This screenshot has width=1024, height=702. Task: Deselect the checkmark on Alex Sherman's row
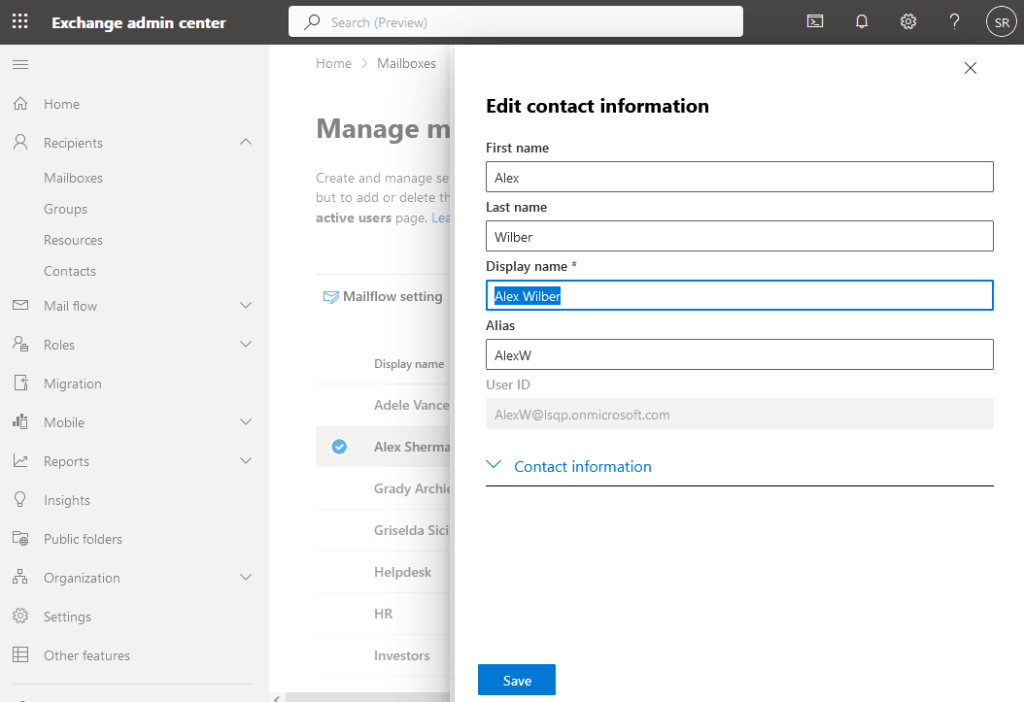coord(339,446)
